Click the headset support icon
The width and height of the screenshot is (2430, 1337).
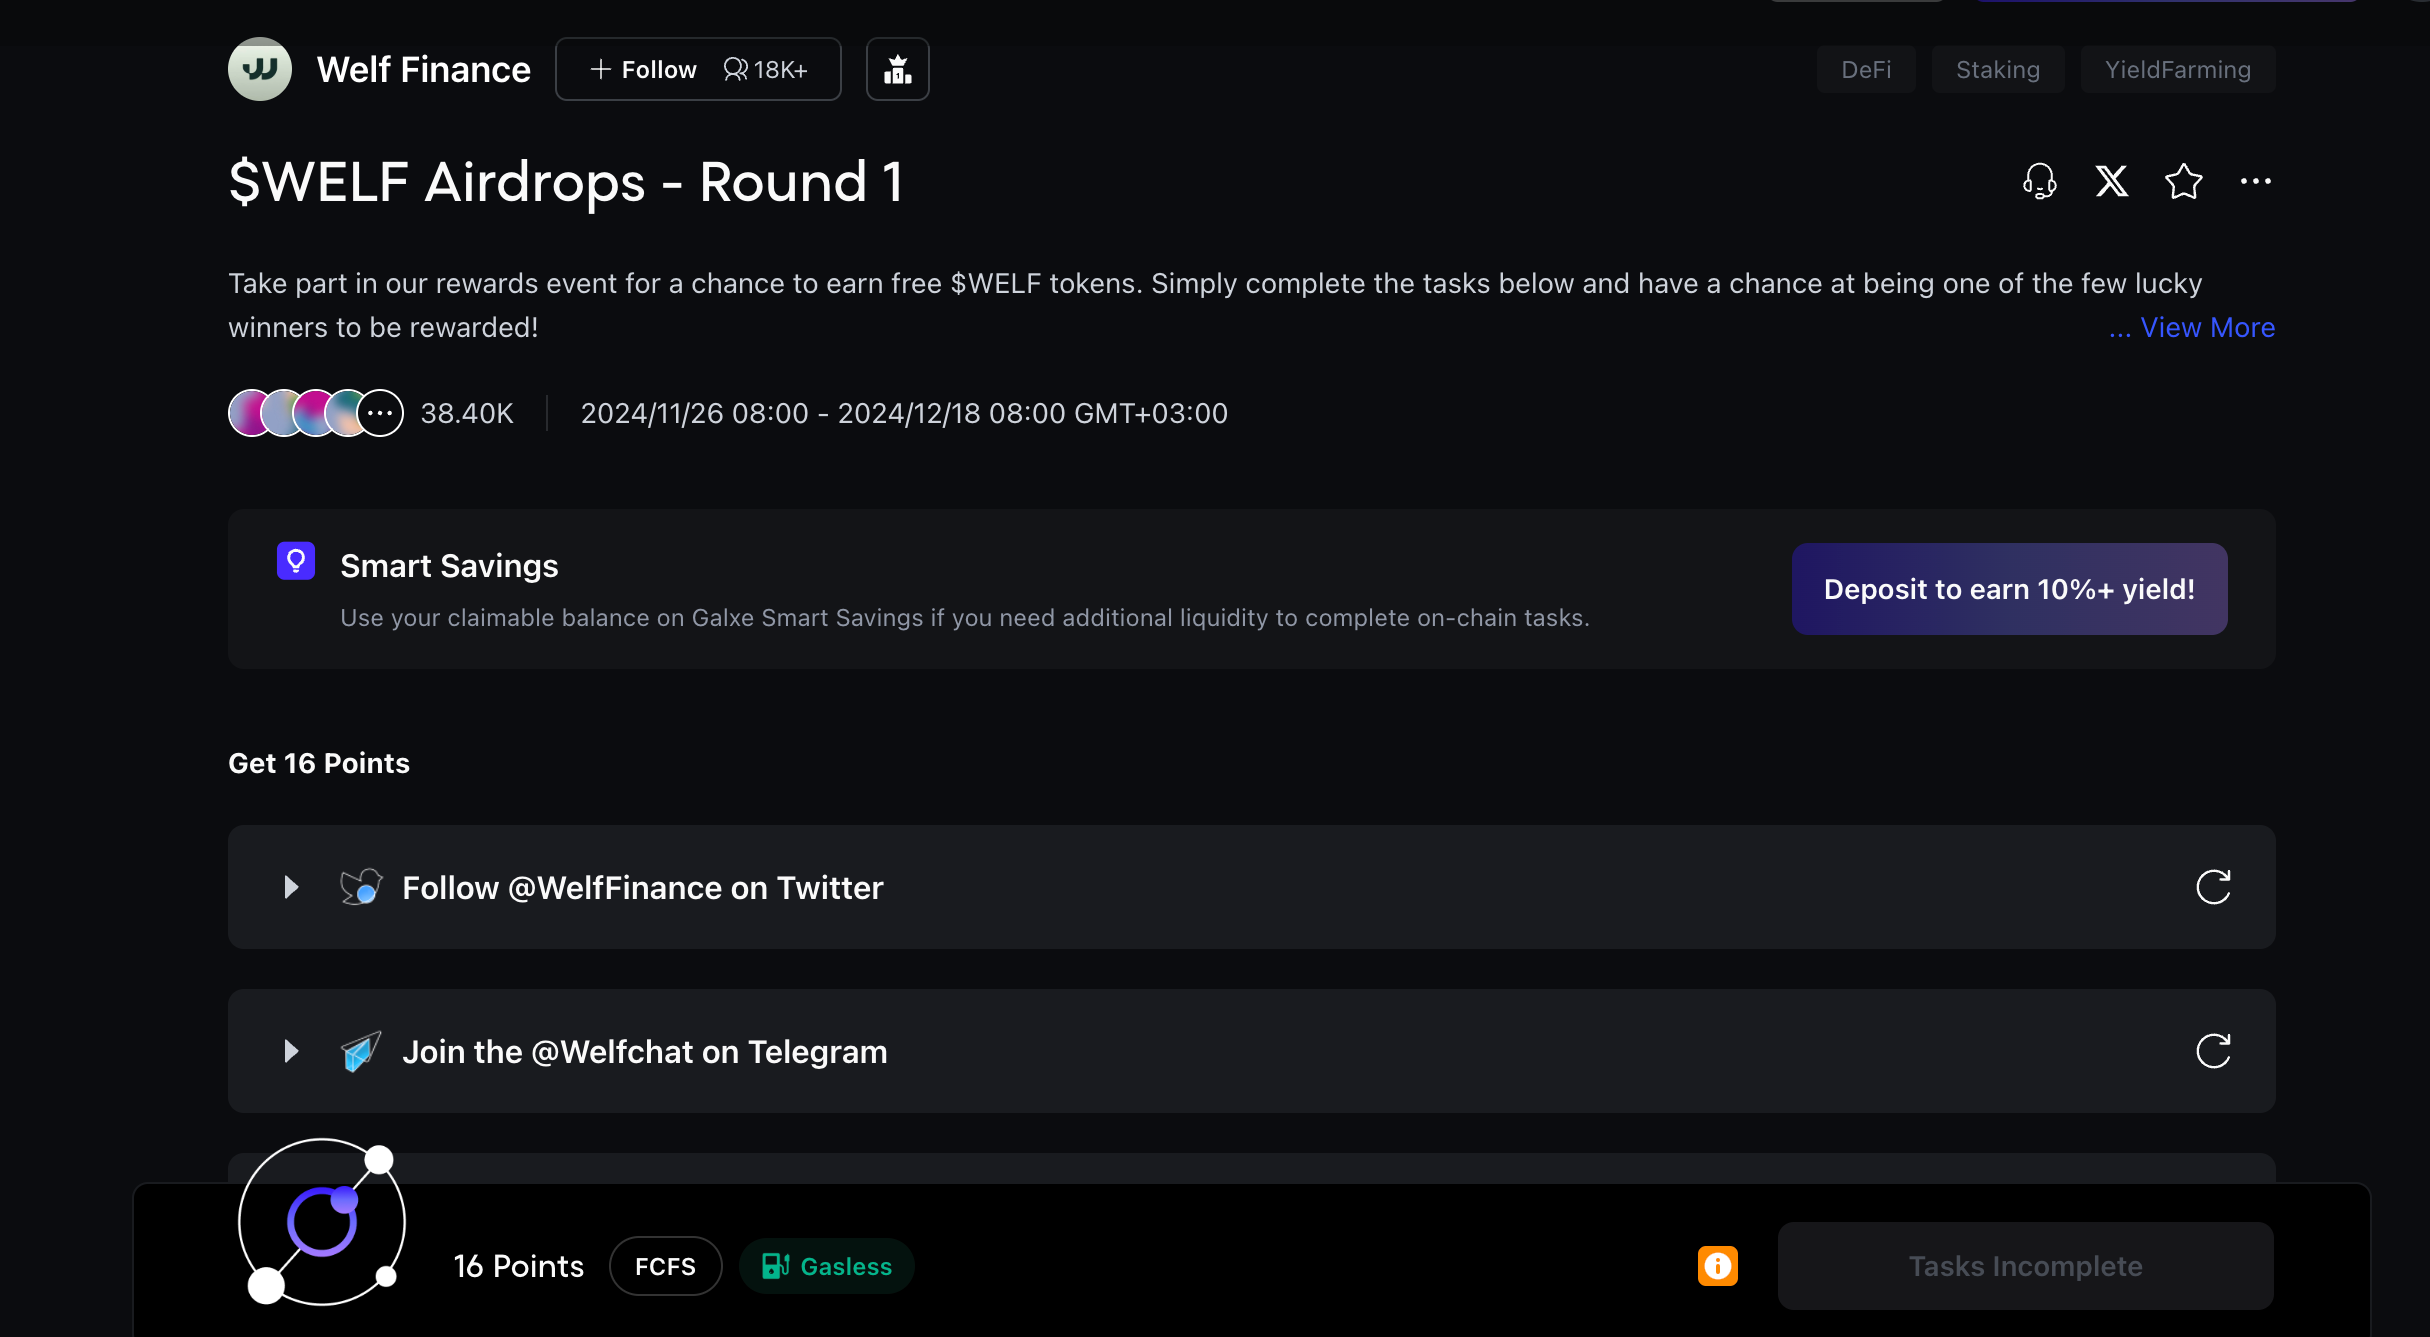tap(2039, 181)
